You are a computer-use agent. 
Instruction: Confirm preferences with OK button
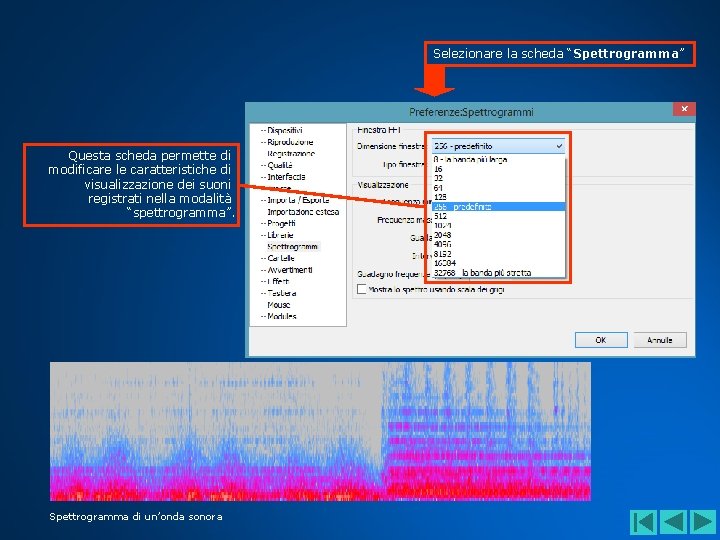[601, 340]
